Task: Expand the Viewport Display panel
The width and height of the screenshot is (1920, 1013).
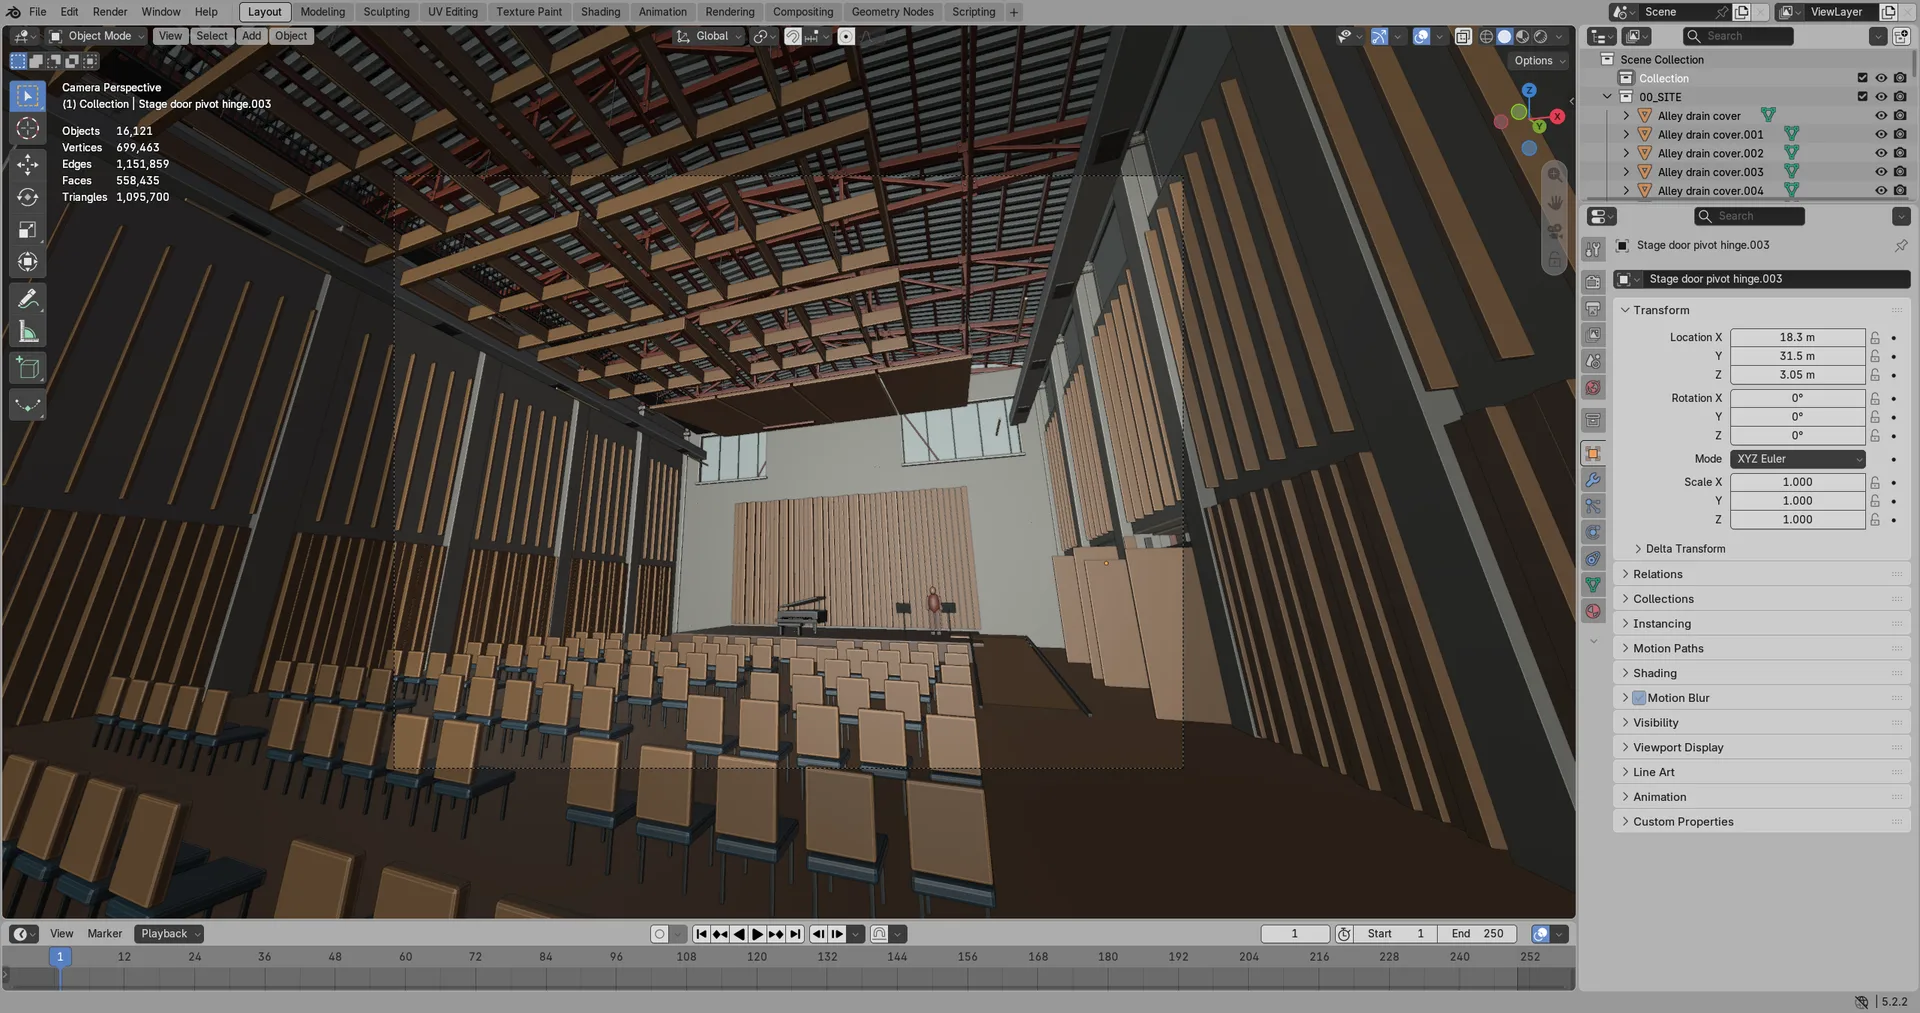Action: (x=1761, y=747)
